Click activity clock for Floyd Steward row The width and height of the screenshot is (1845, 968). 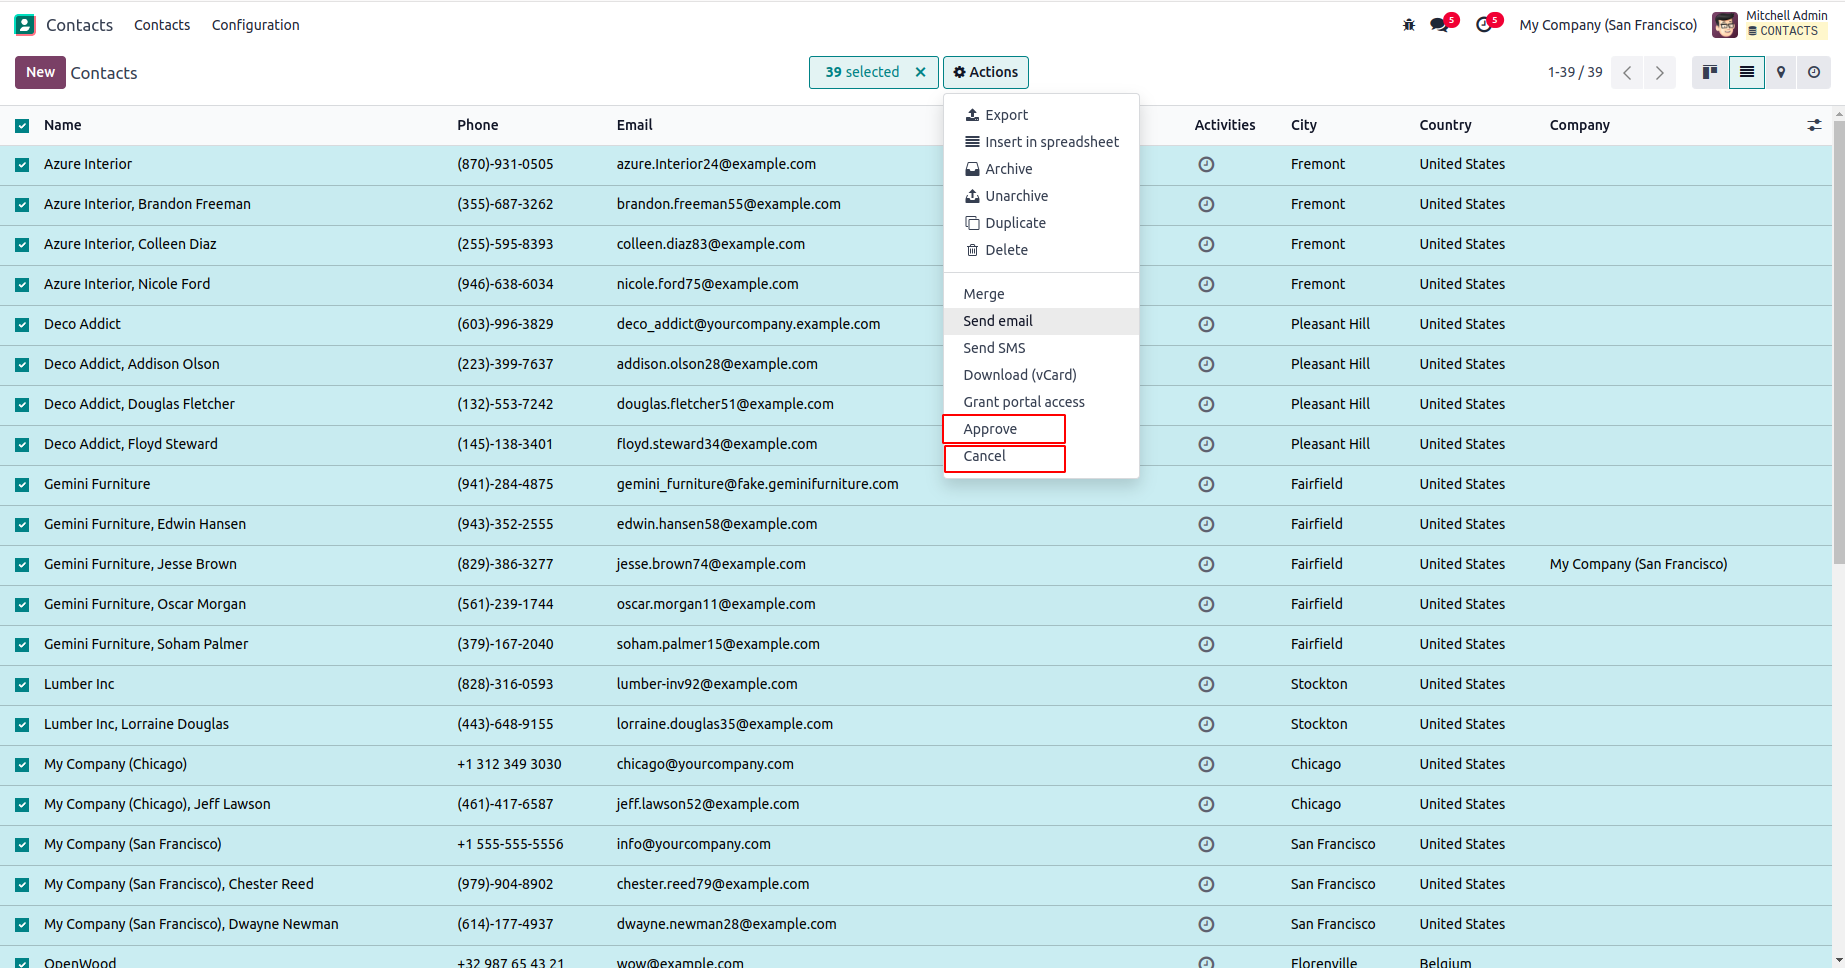(1206, 444)
